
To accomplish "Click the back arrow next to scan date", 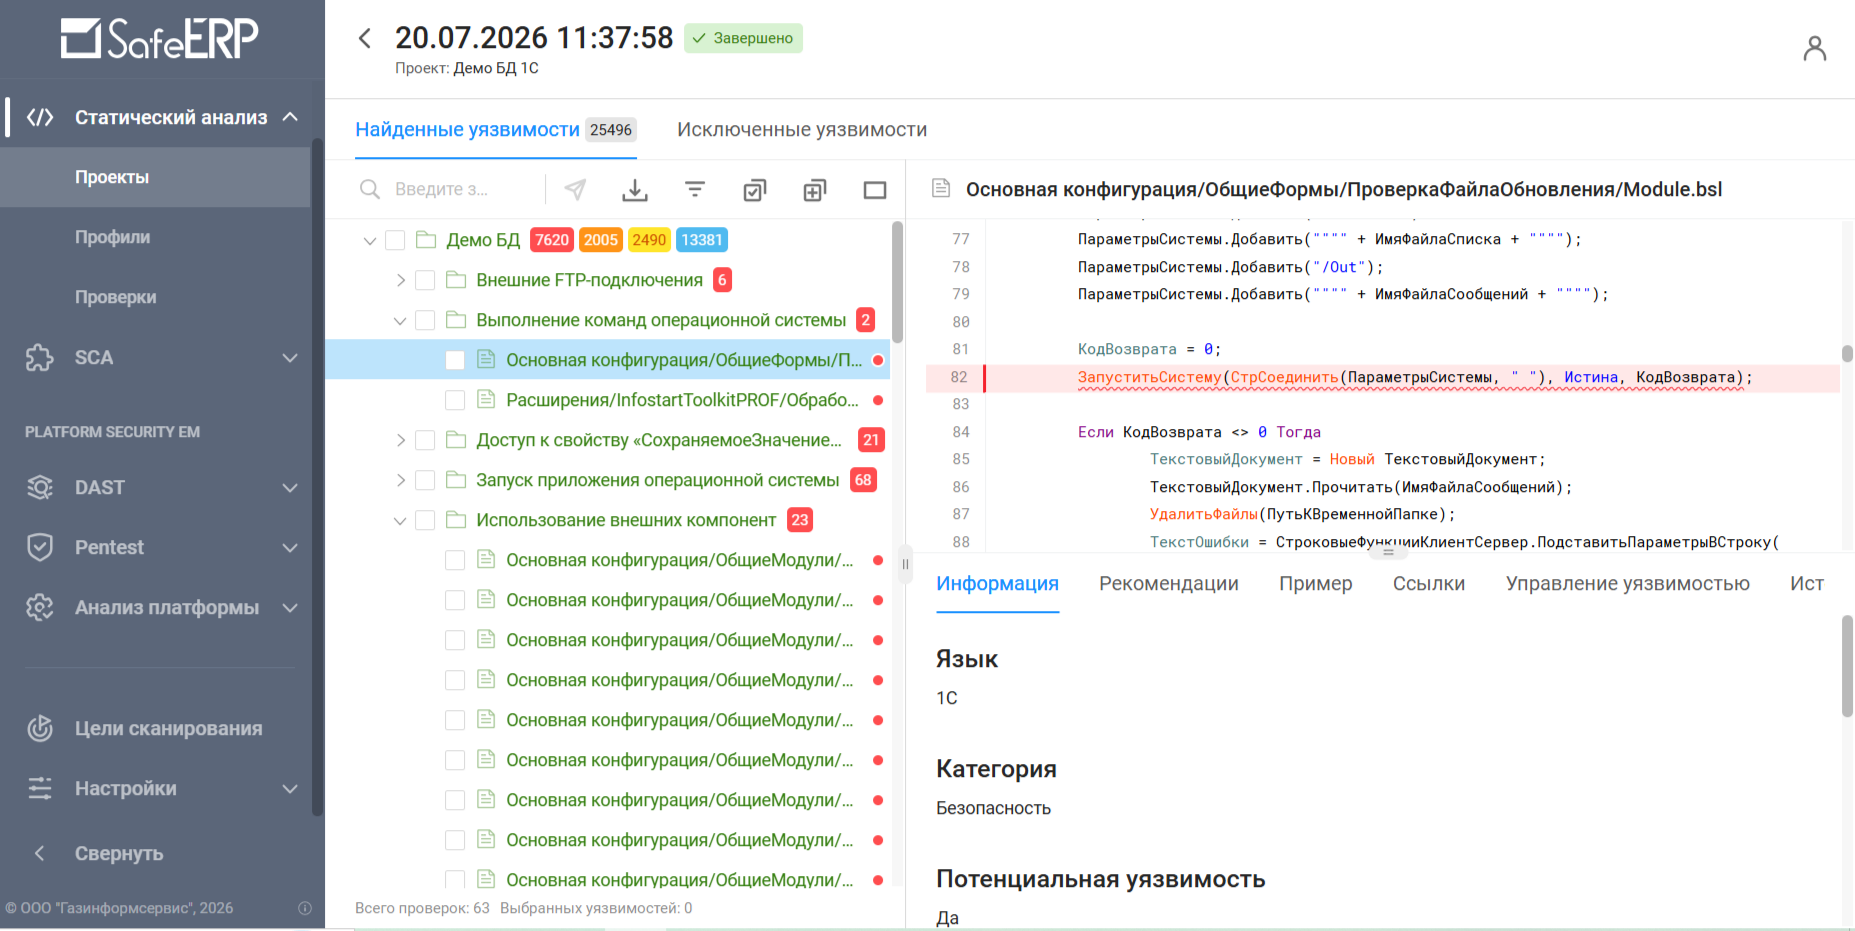I will (x=365, y=38).
